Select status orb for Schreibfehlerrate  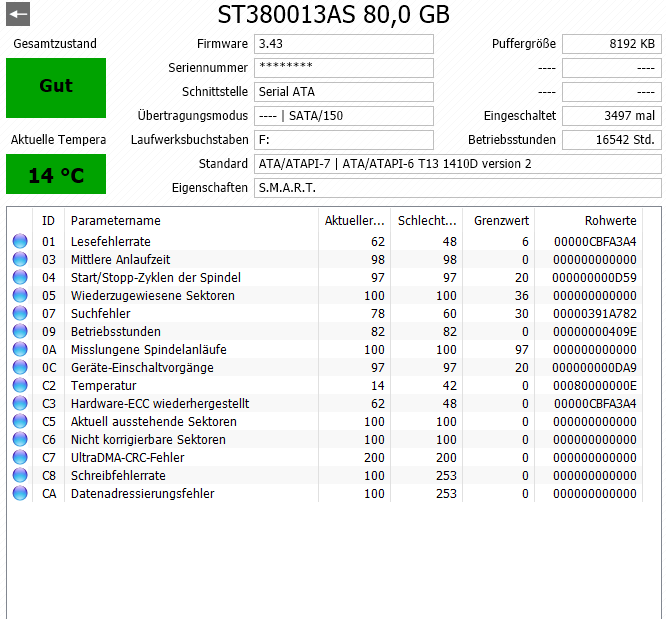click(x=20, y=475)
